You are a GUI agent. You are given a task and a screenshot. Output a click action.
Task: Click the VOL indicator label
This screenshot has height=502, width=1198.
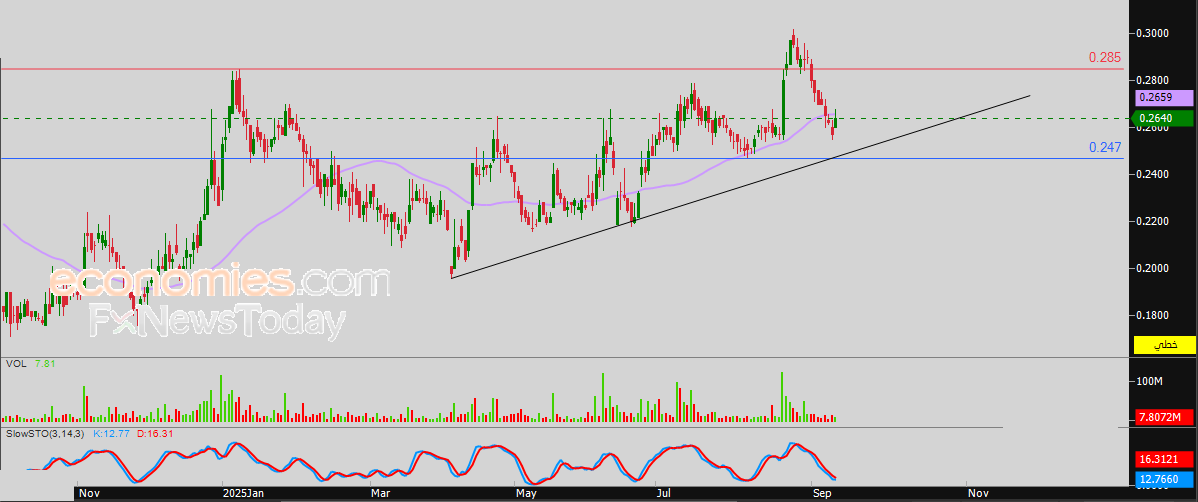(15, 364)
